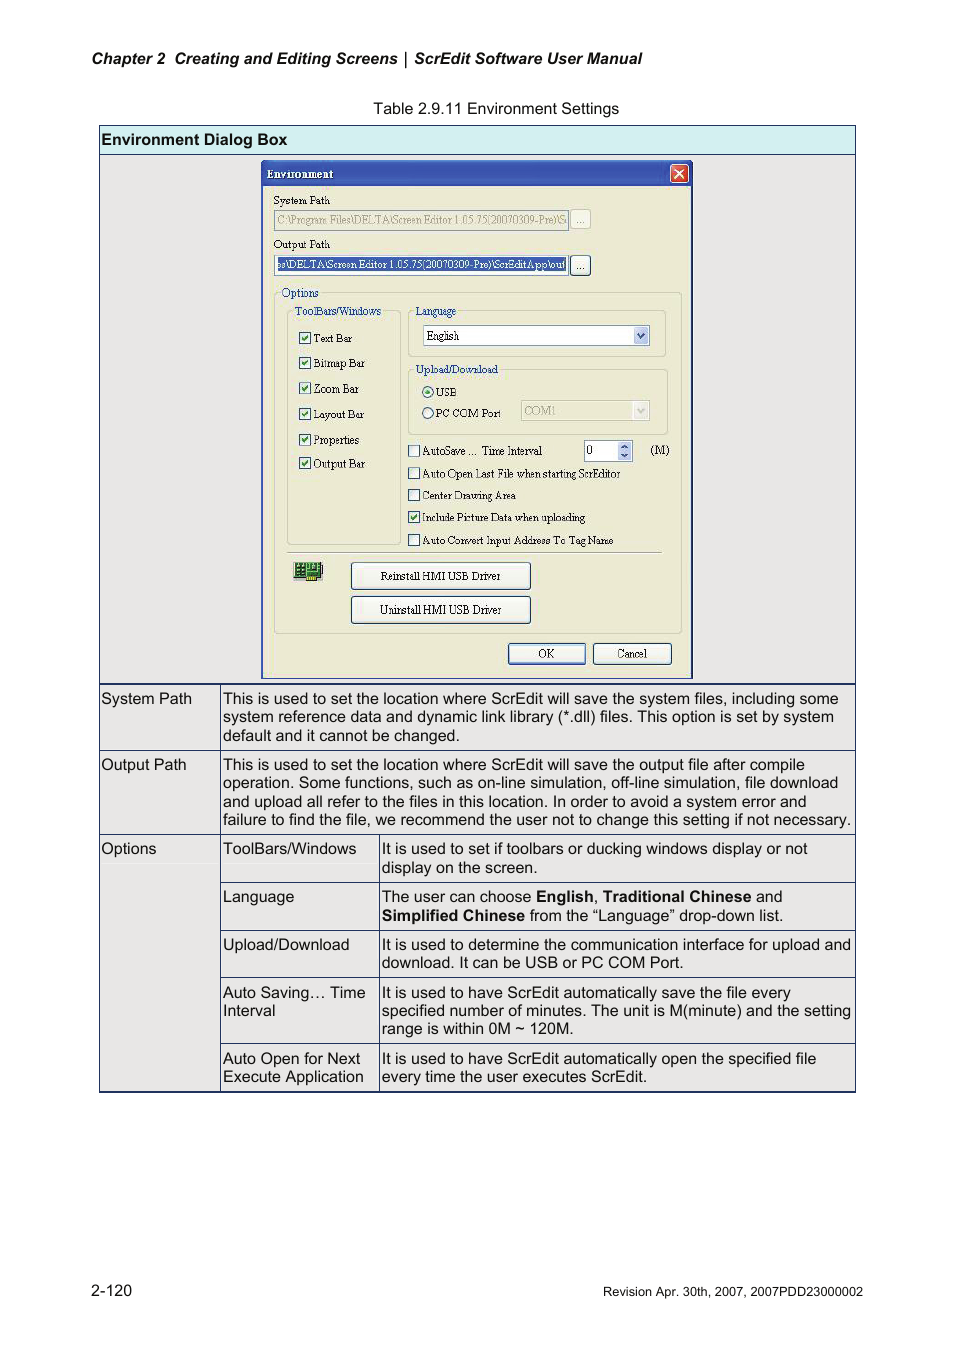Select the System Path row label
This screenshot has width=954, height=1351.
pos(147,699)
